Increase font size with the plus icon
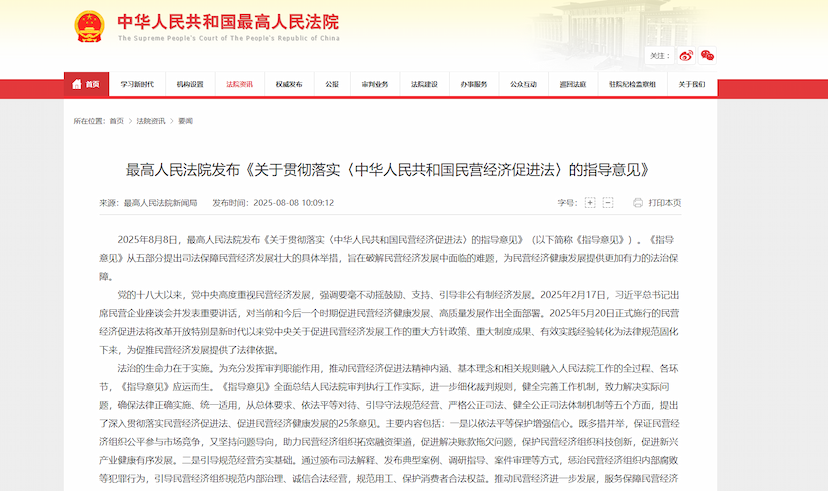 (x=590, y=203)
